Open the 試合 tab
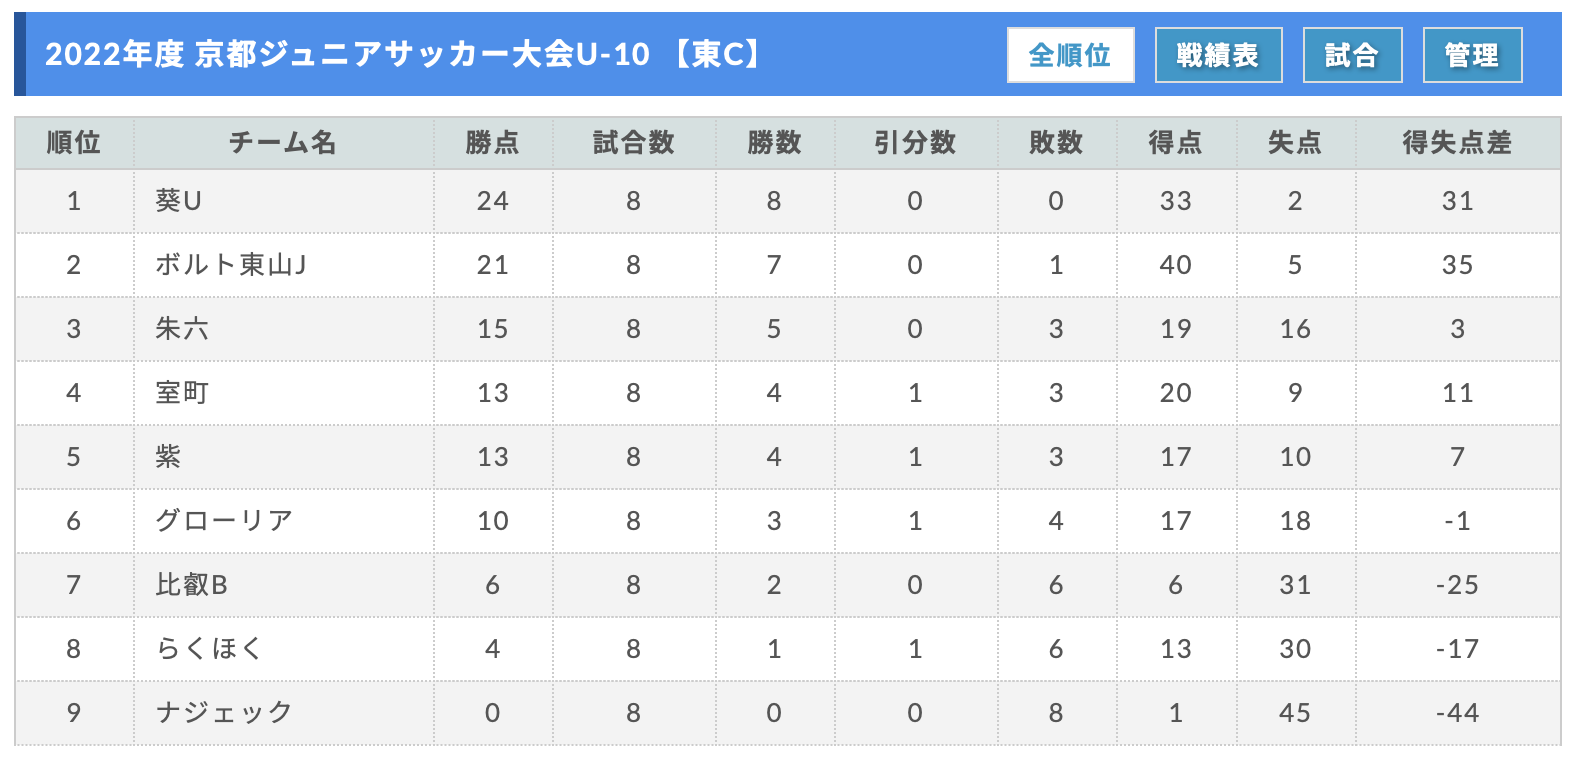Image resolution: width=1574 pixels, height=764 pixels. coord(1352,55)
